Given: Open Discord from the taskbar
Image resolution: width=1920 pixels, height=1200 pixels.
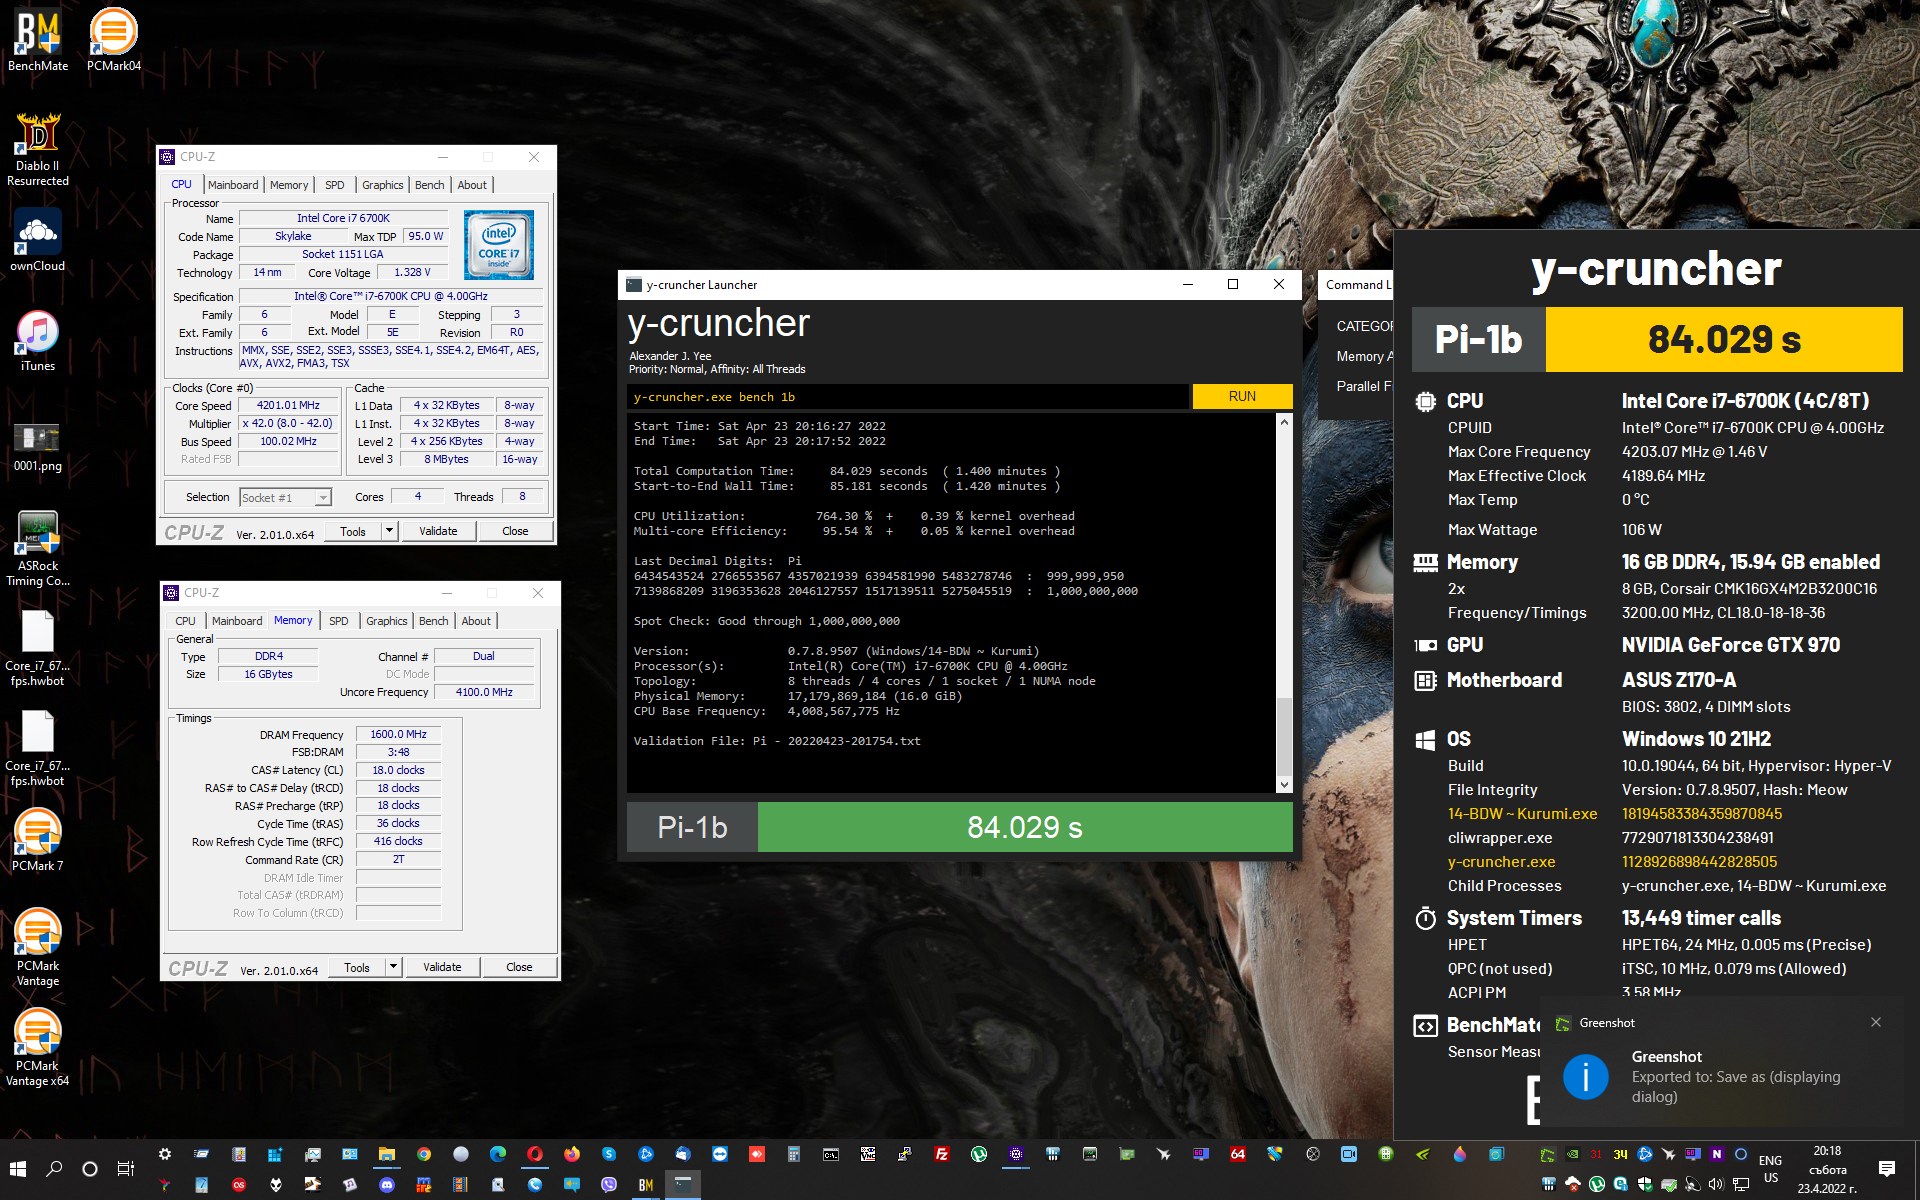Looking at the screenshot, I should (387, 1184).
